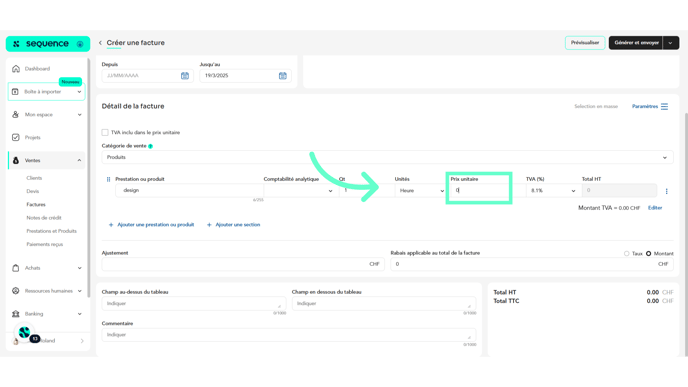
Task: Open the Depuis calendar picker
Action: click(x=185, y=75)
